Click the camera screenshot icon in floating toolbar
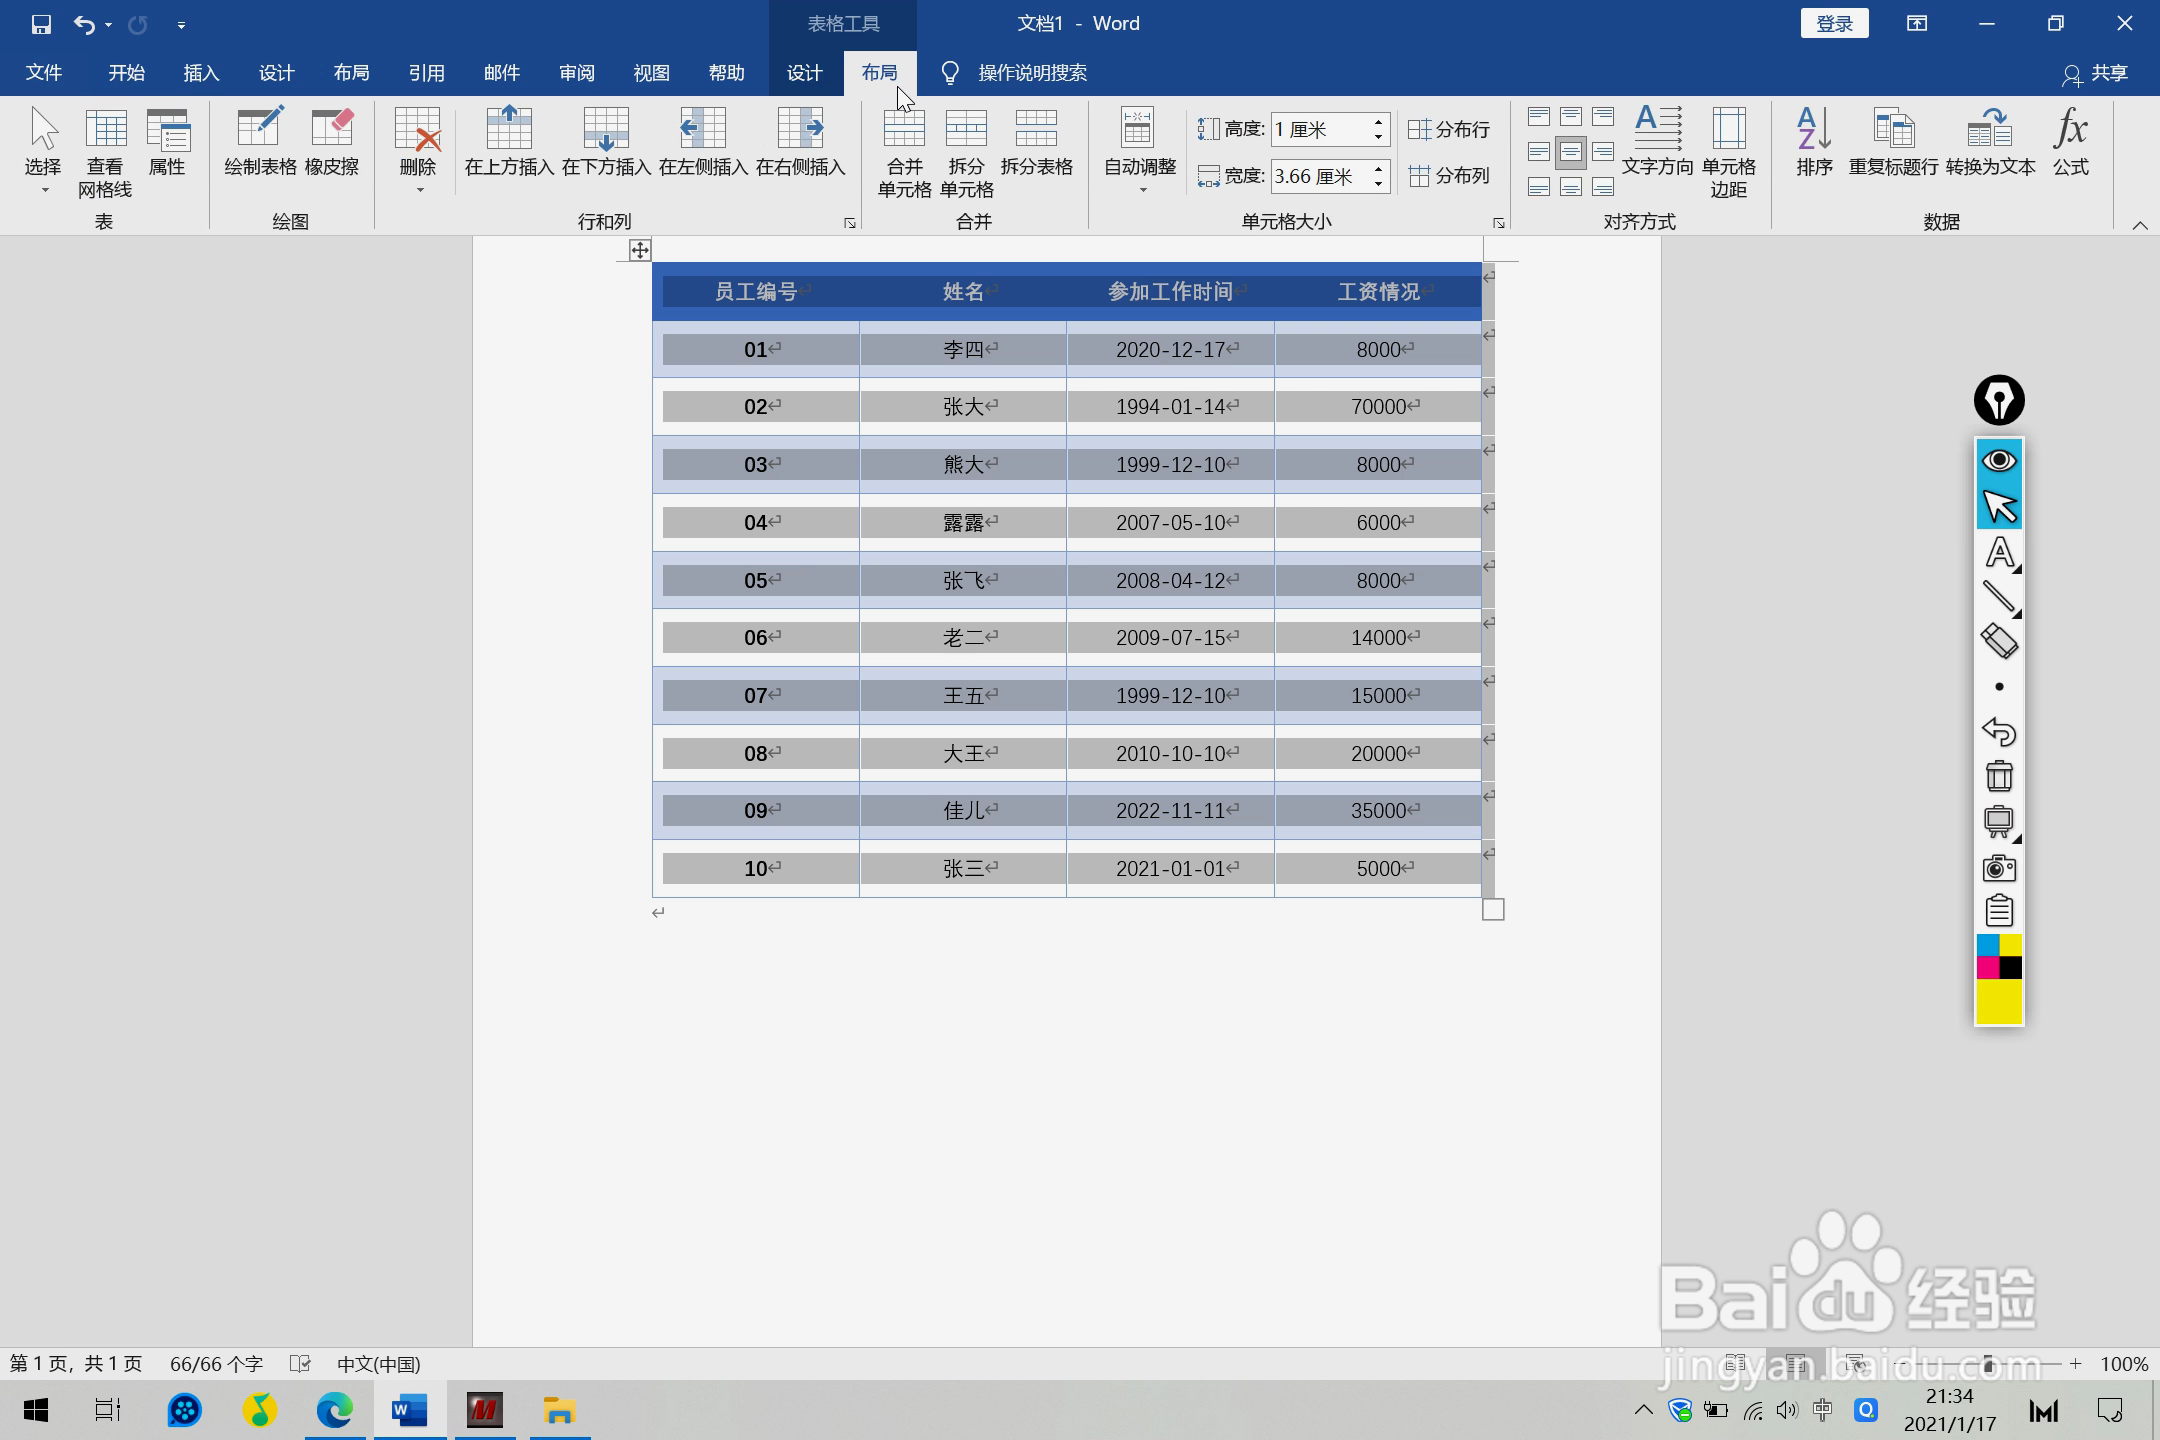Image resolution: width=2160 pixels, height=1440 pixels. [1999, 867]
